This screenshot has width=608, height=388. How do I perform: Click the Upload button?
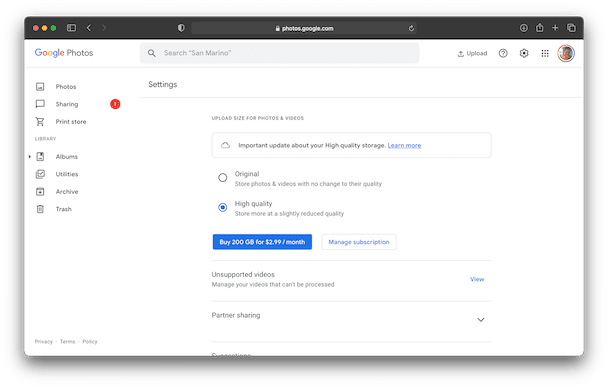472,53
